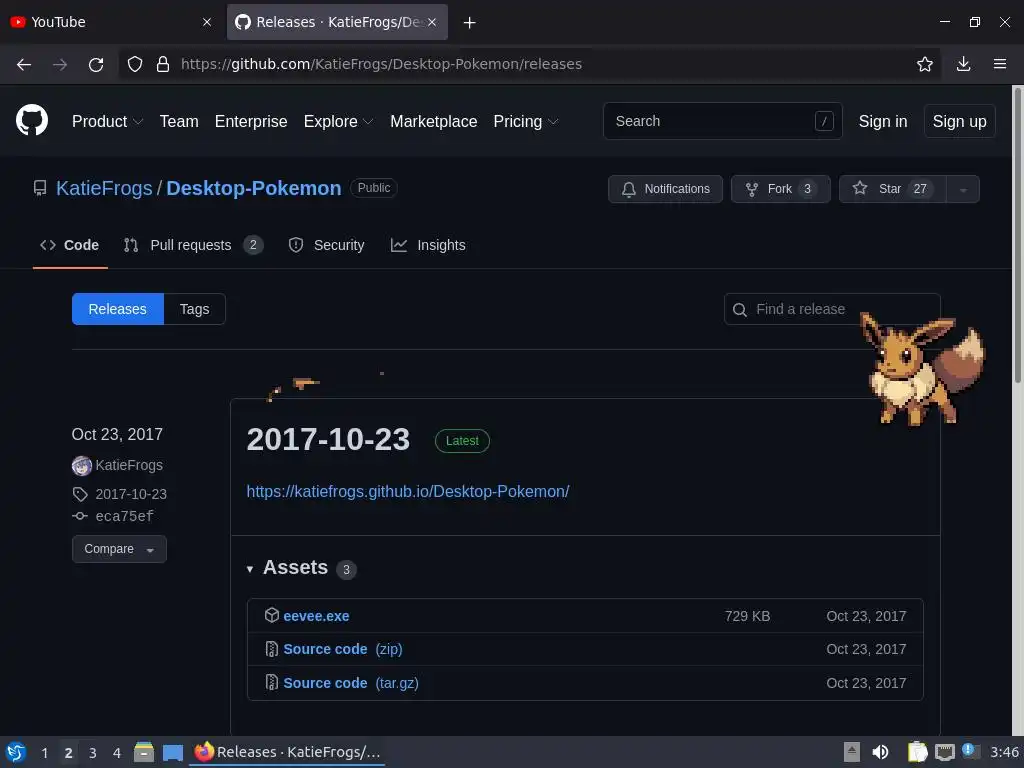Open the Team nav link
The width and height of the screenshot is (1024, 768).
coord(179,121)
